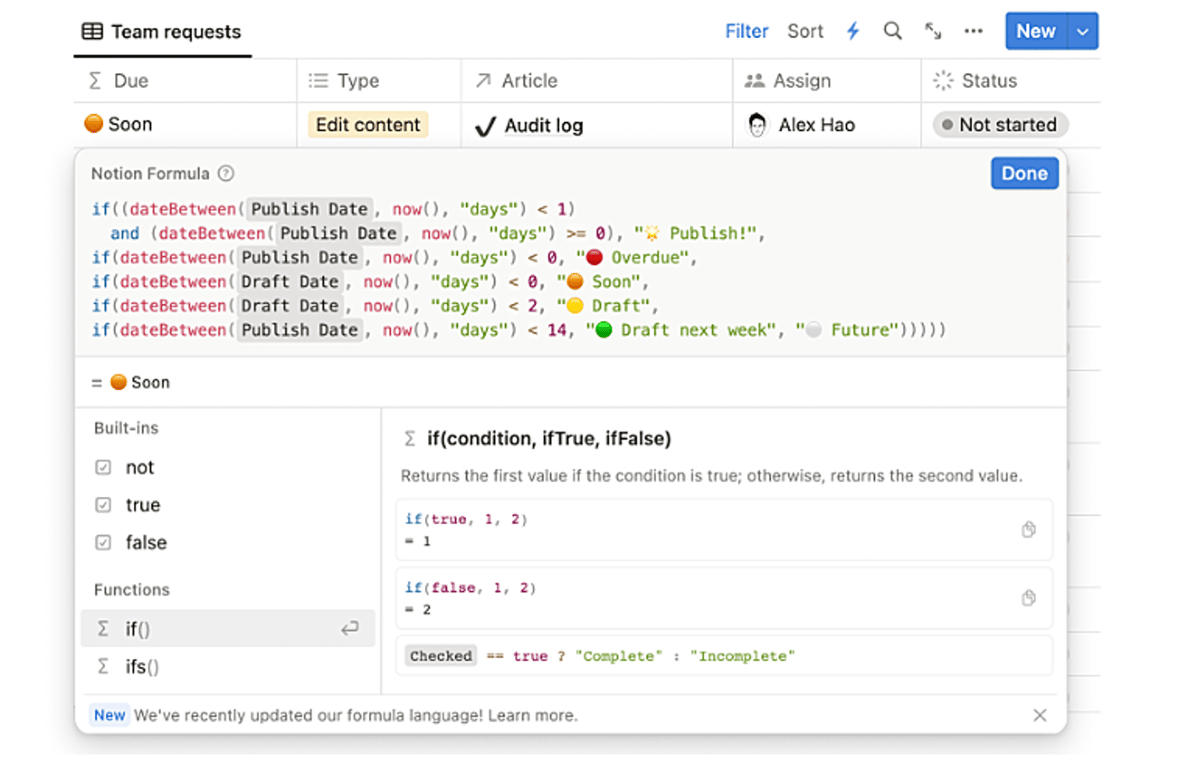The width and height of the screenshot is (1177, 768).
Task: Click inside the formula code editor
Action: tap(570, 270)
